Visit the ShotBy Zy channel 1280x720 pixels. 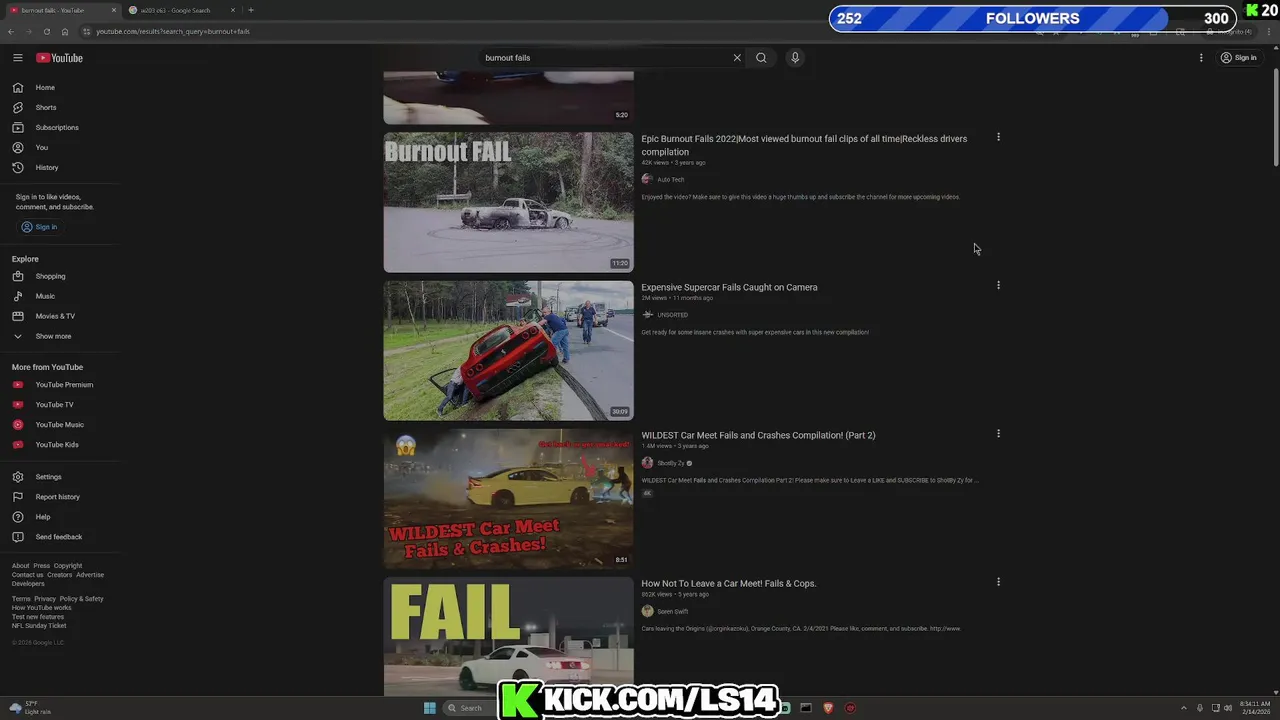(x=670, y=463)
